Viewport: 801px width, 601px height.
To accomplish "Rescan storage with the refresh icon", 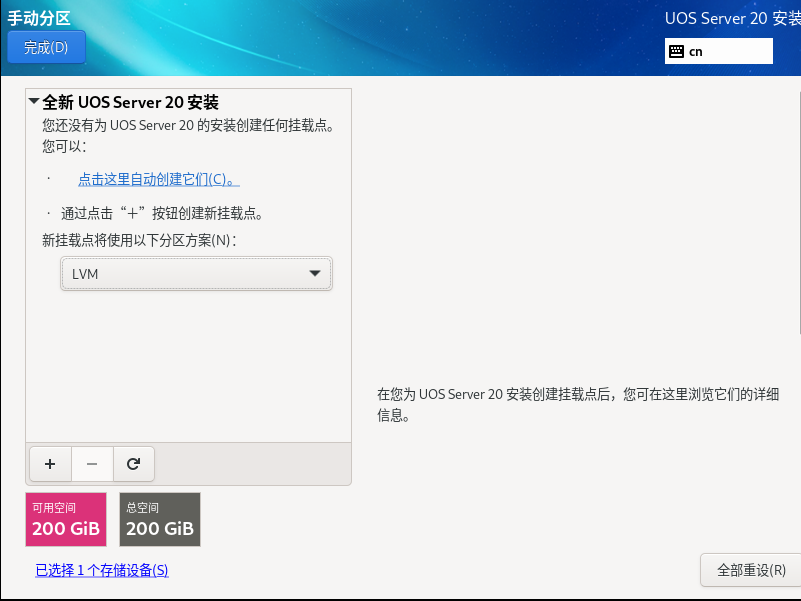I will (x=134, y=464).
